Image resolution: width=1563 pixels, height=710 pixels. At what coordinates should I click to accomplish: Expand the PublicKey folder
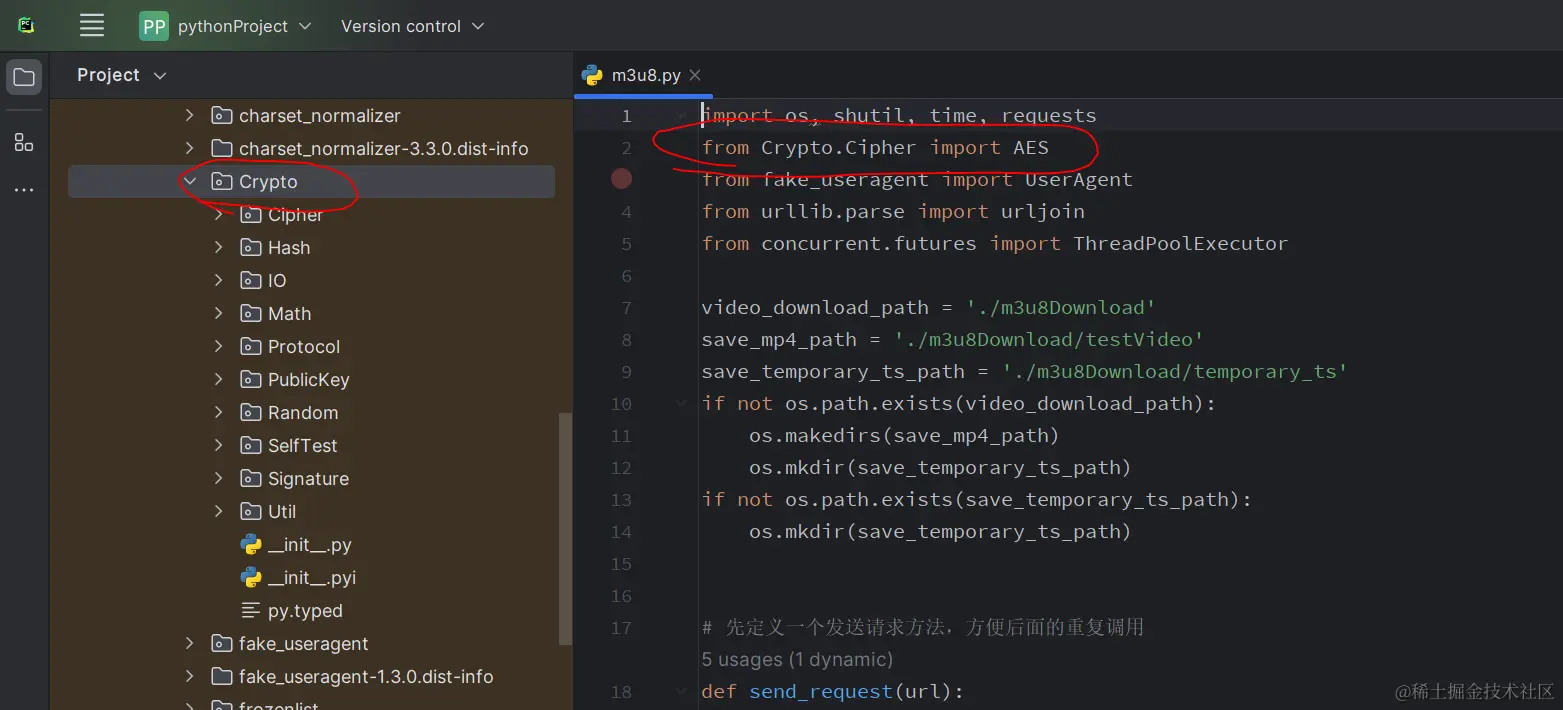218,379
